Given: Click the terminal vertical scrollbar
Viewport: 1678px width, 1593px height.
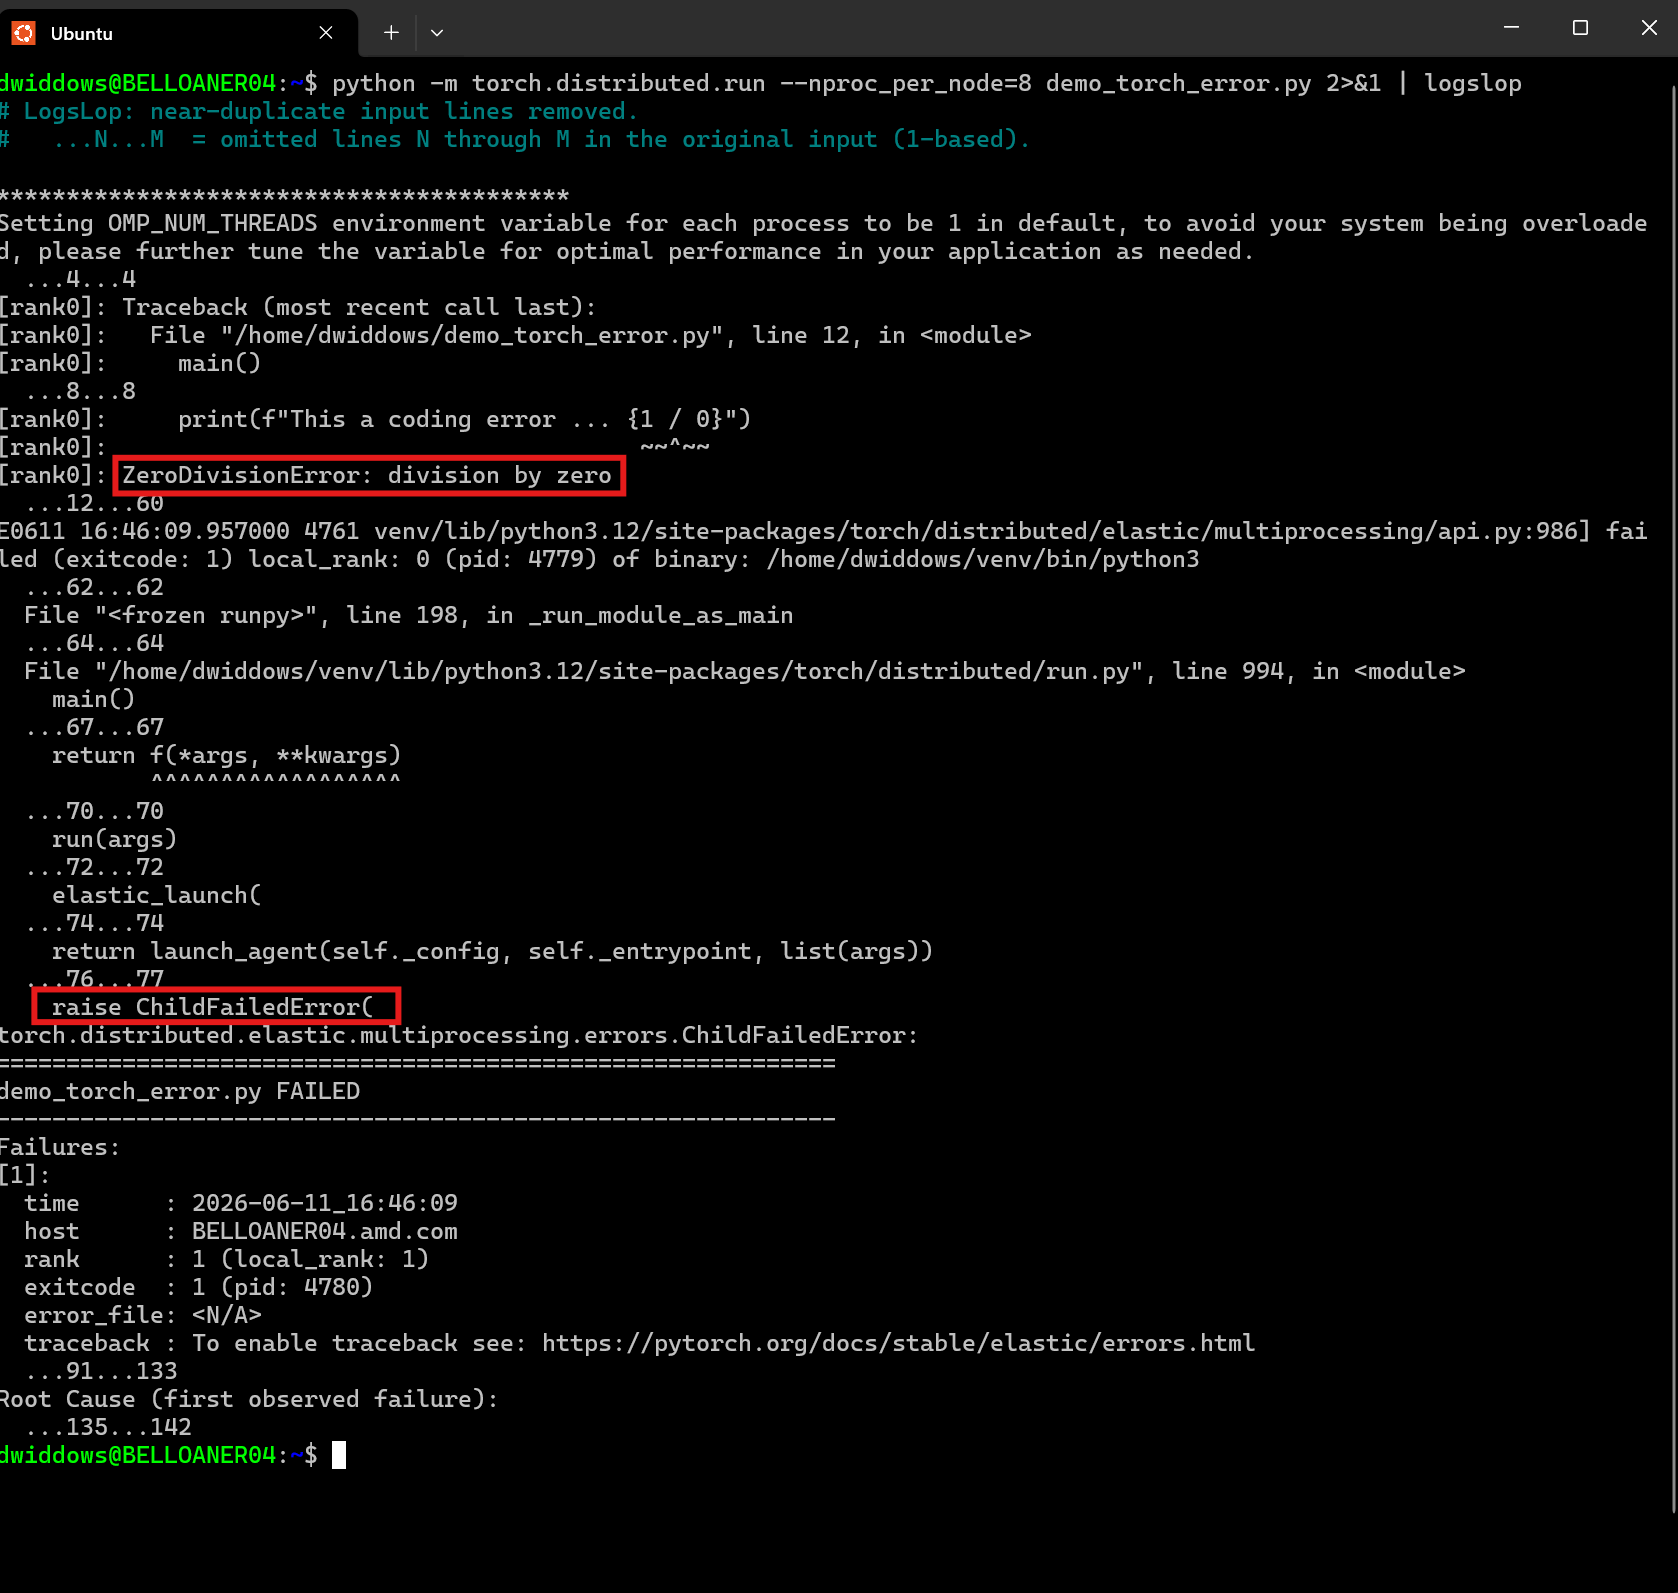Looking at the screenshot, I should click(1673, 800).
